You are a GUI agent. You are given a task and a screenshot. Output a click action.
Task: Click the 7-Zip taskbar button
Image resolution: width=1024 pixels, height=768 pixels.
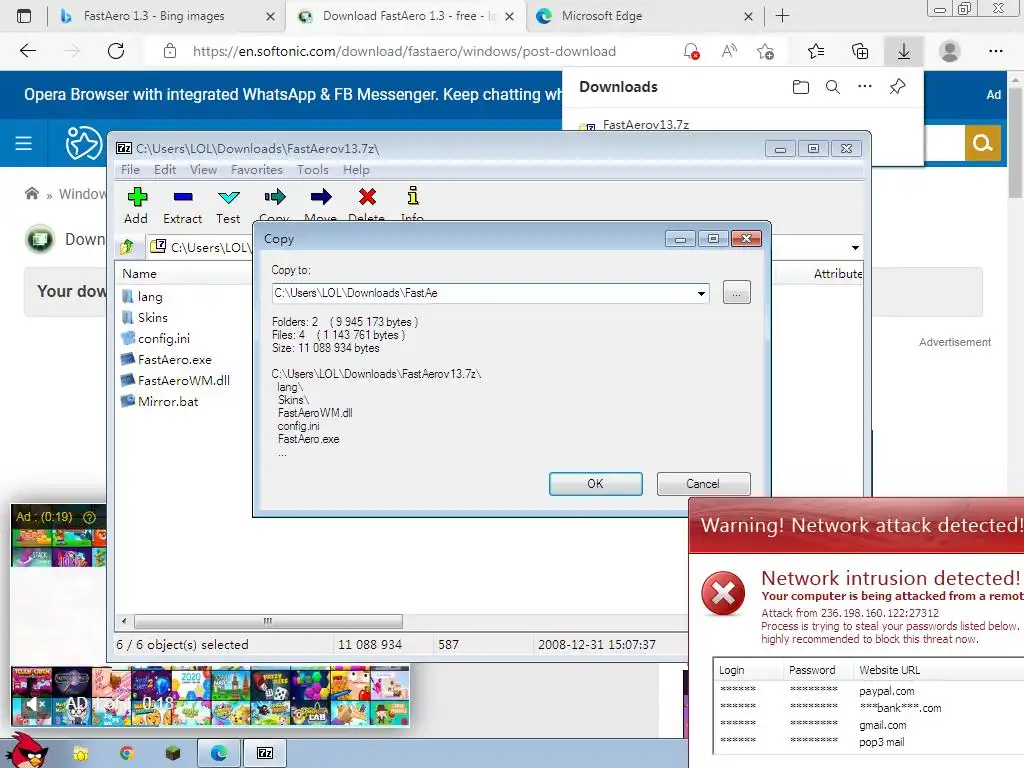[x=265, y=753]
